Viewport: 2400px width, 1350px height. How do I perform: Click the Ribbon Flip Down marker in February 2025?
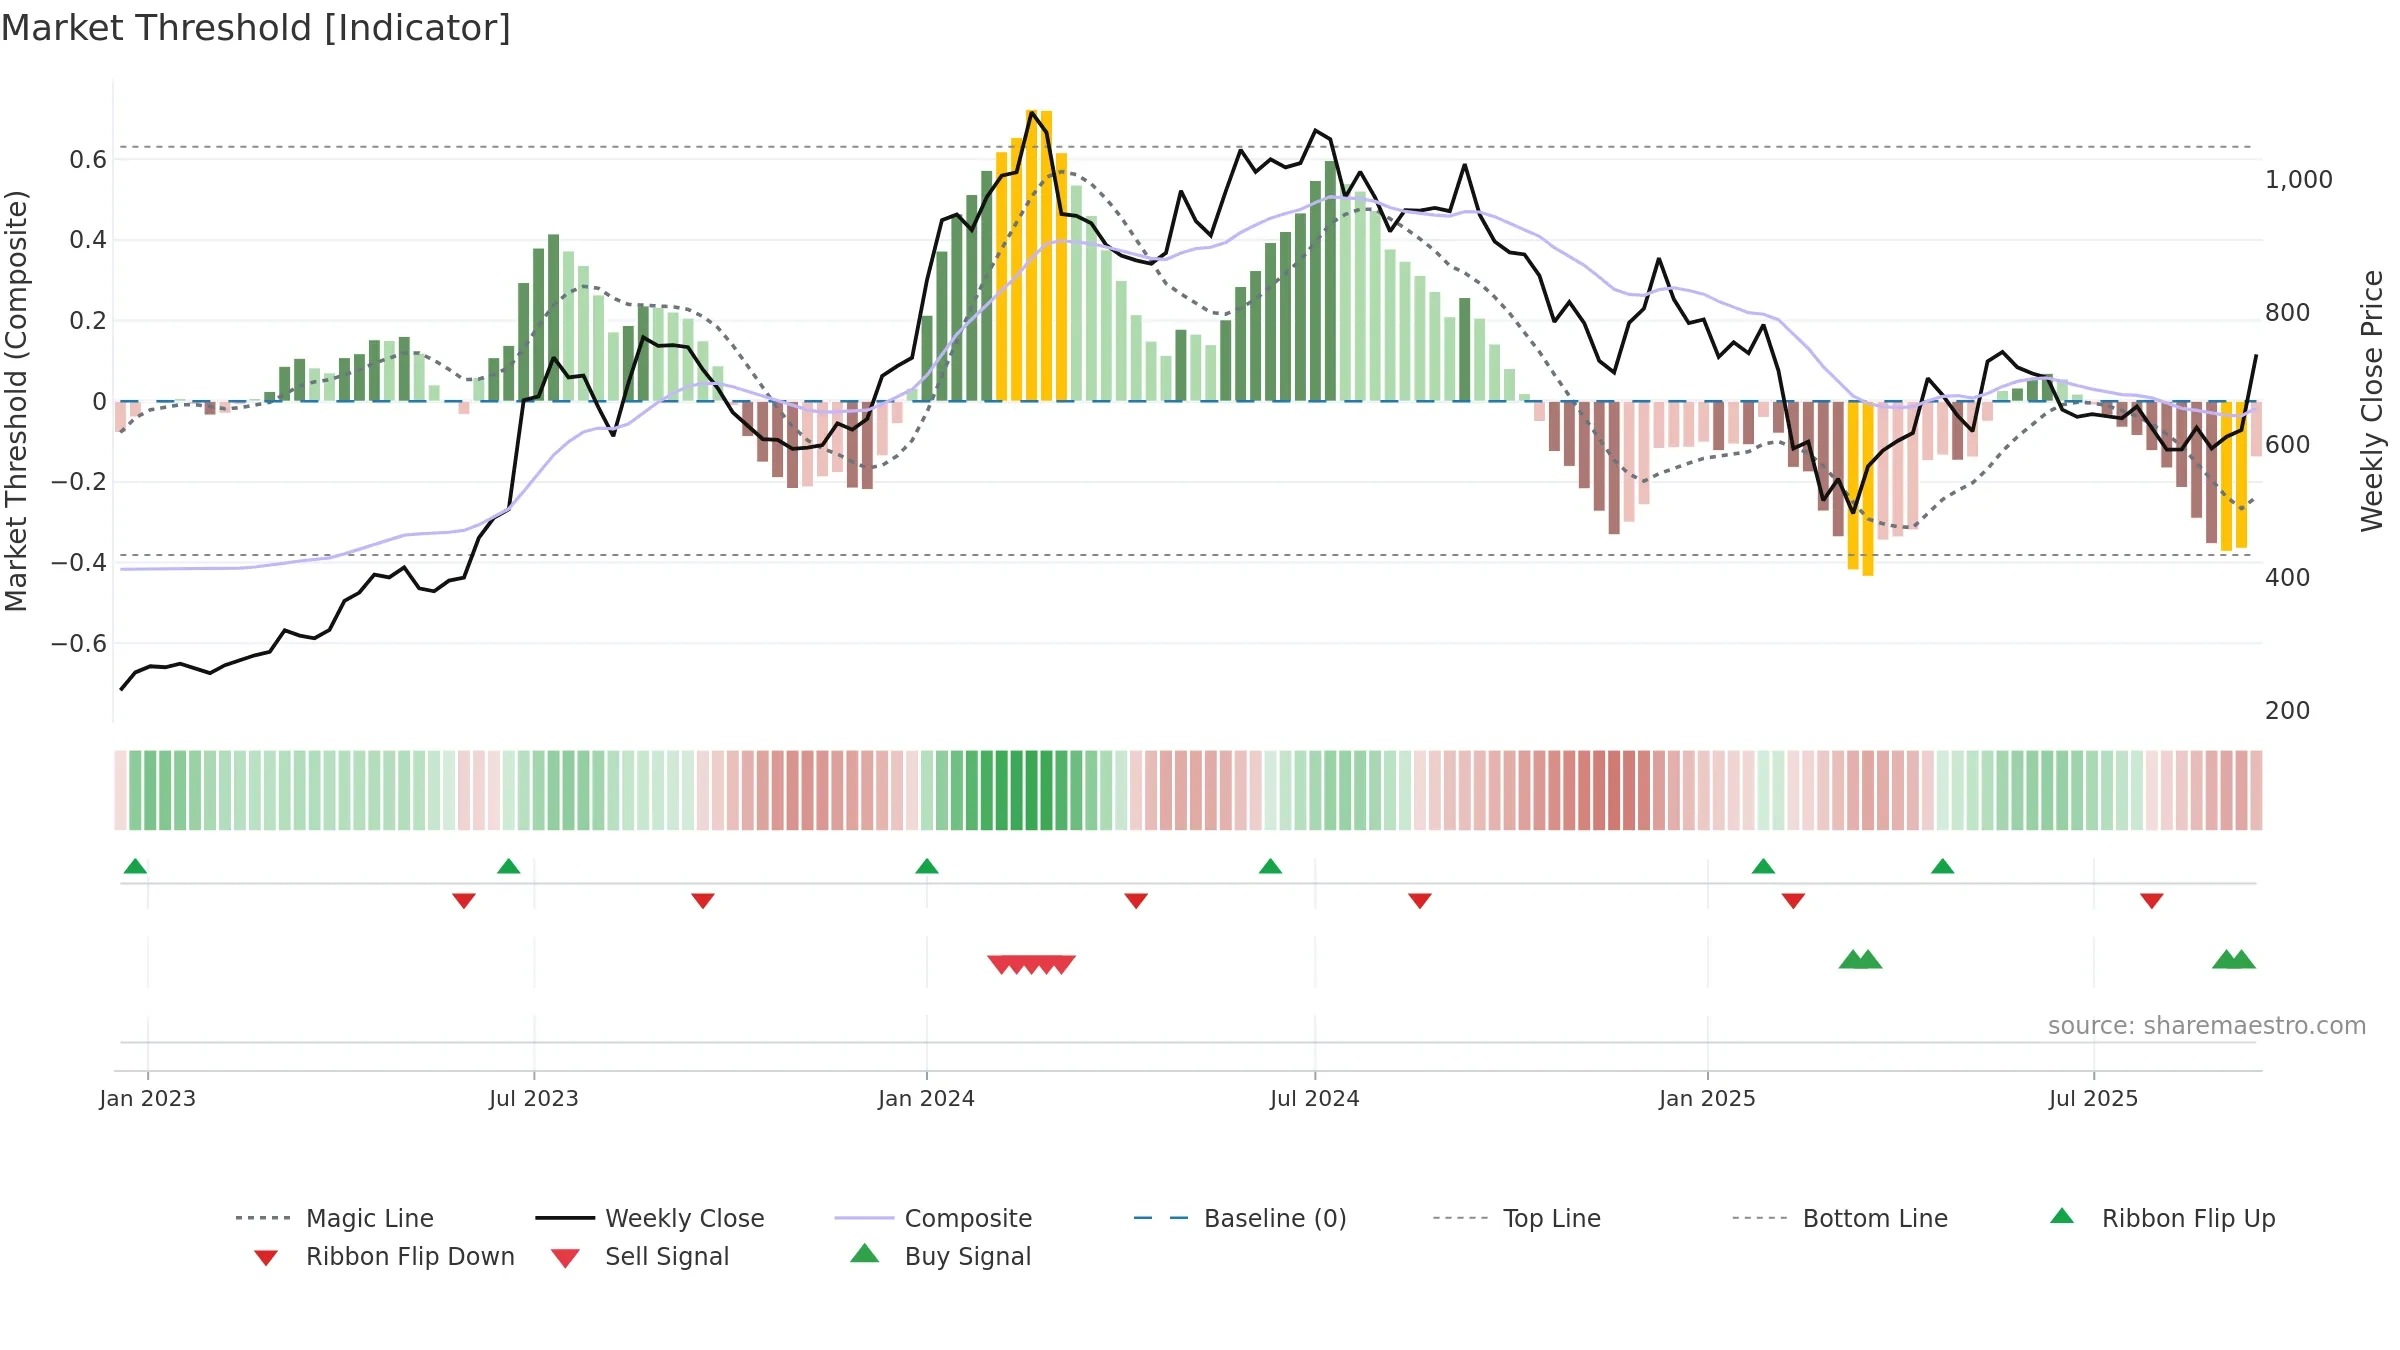pos(1793,901)
